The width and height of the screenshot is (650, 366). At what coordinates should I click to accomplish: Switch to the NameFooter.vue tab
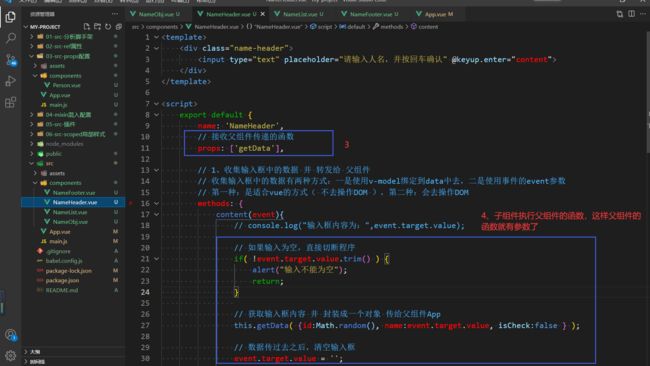pyautogui.click(x=373, y=14)
